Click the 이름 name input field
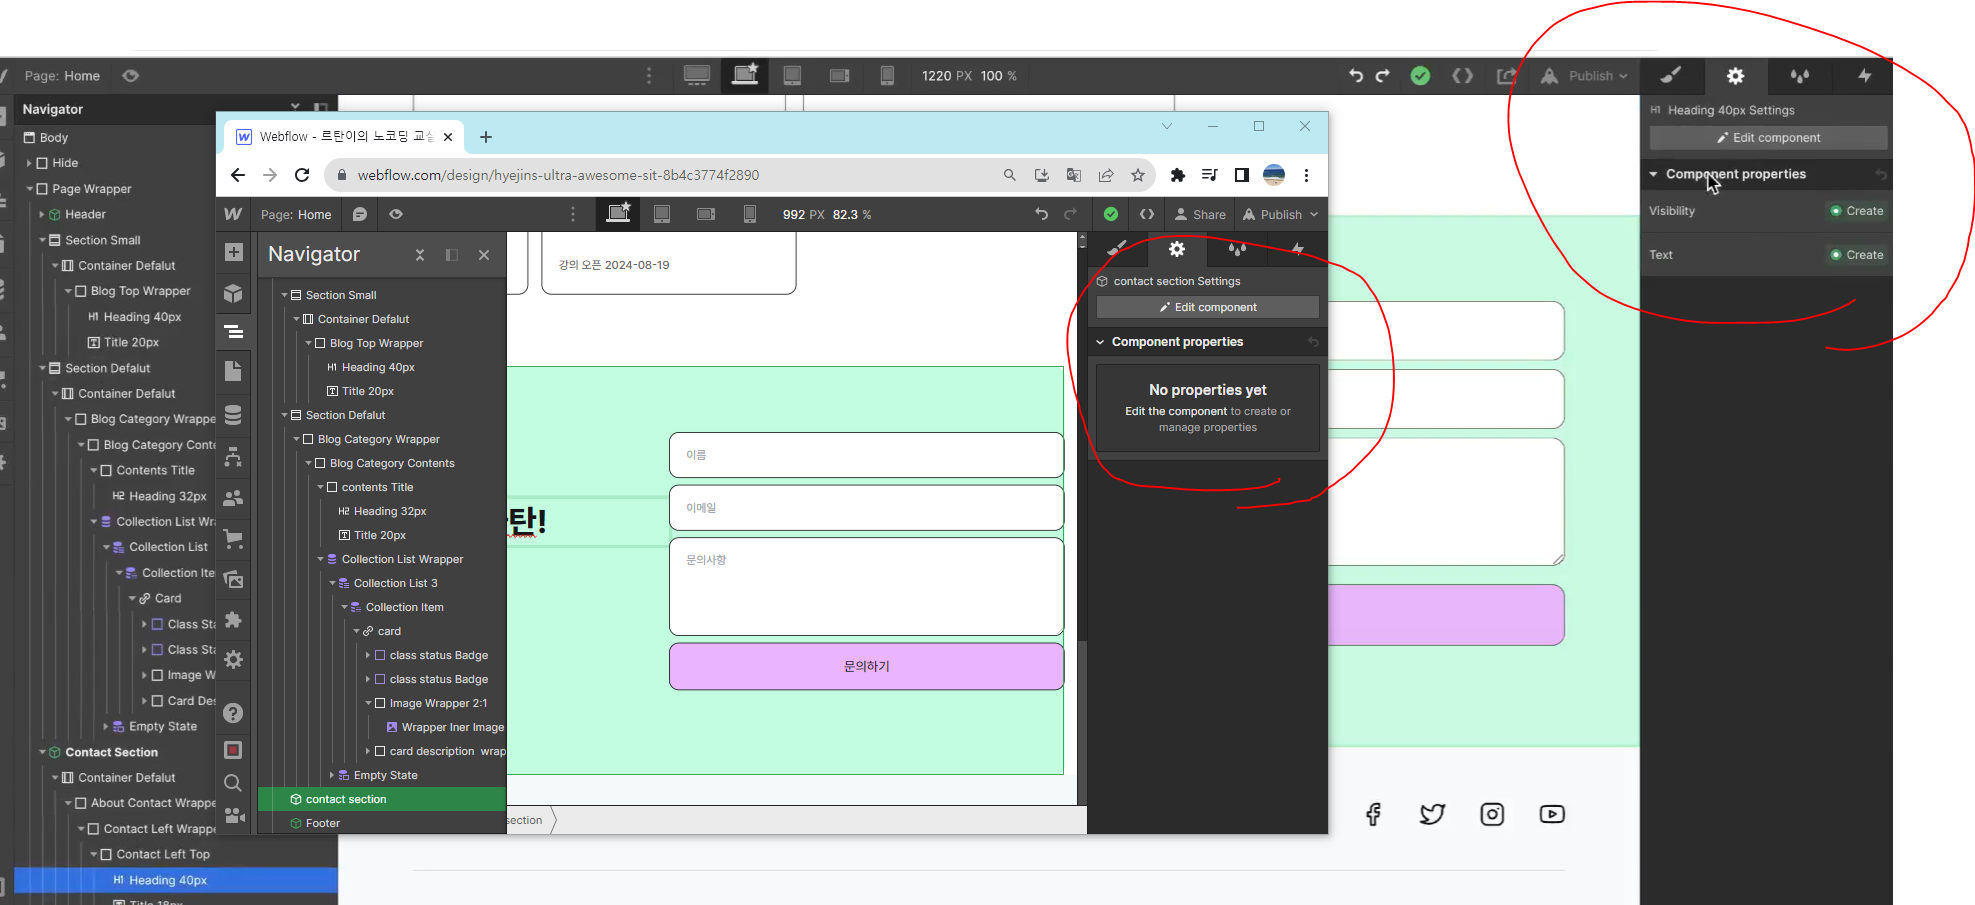Screen dimensions: 1975x905 pyautogui.click(x=866, y=455)
